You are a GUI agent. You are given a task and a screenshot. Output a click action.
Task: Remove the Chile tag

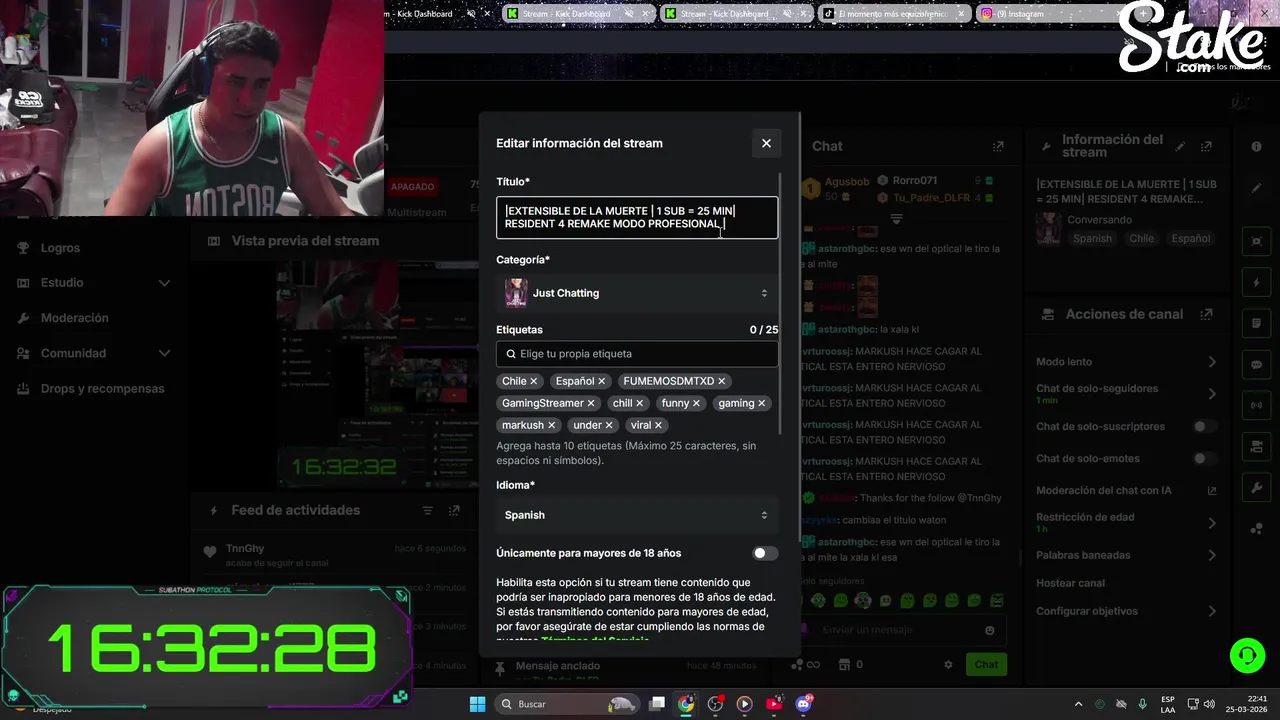(534, 381)
